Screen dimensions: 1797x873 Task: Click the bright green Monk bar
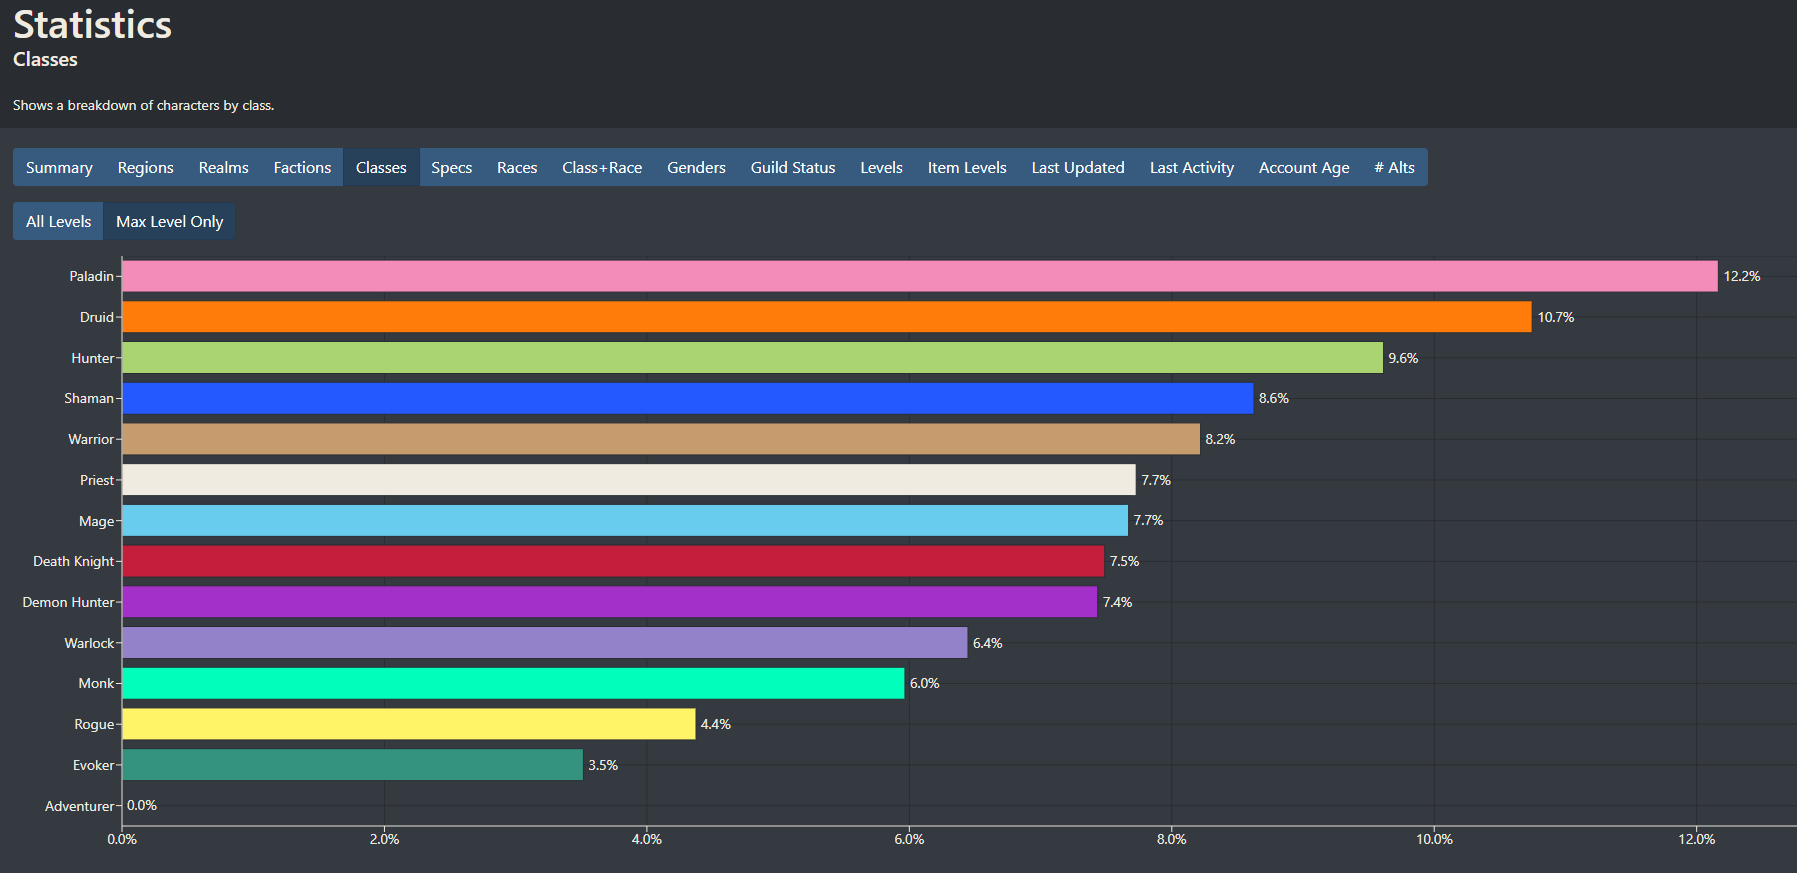(x=513, y=683)
